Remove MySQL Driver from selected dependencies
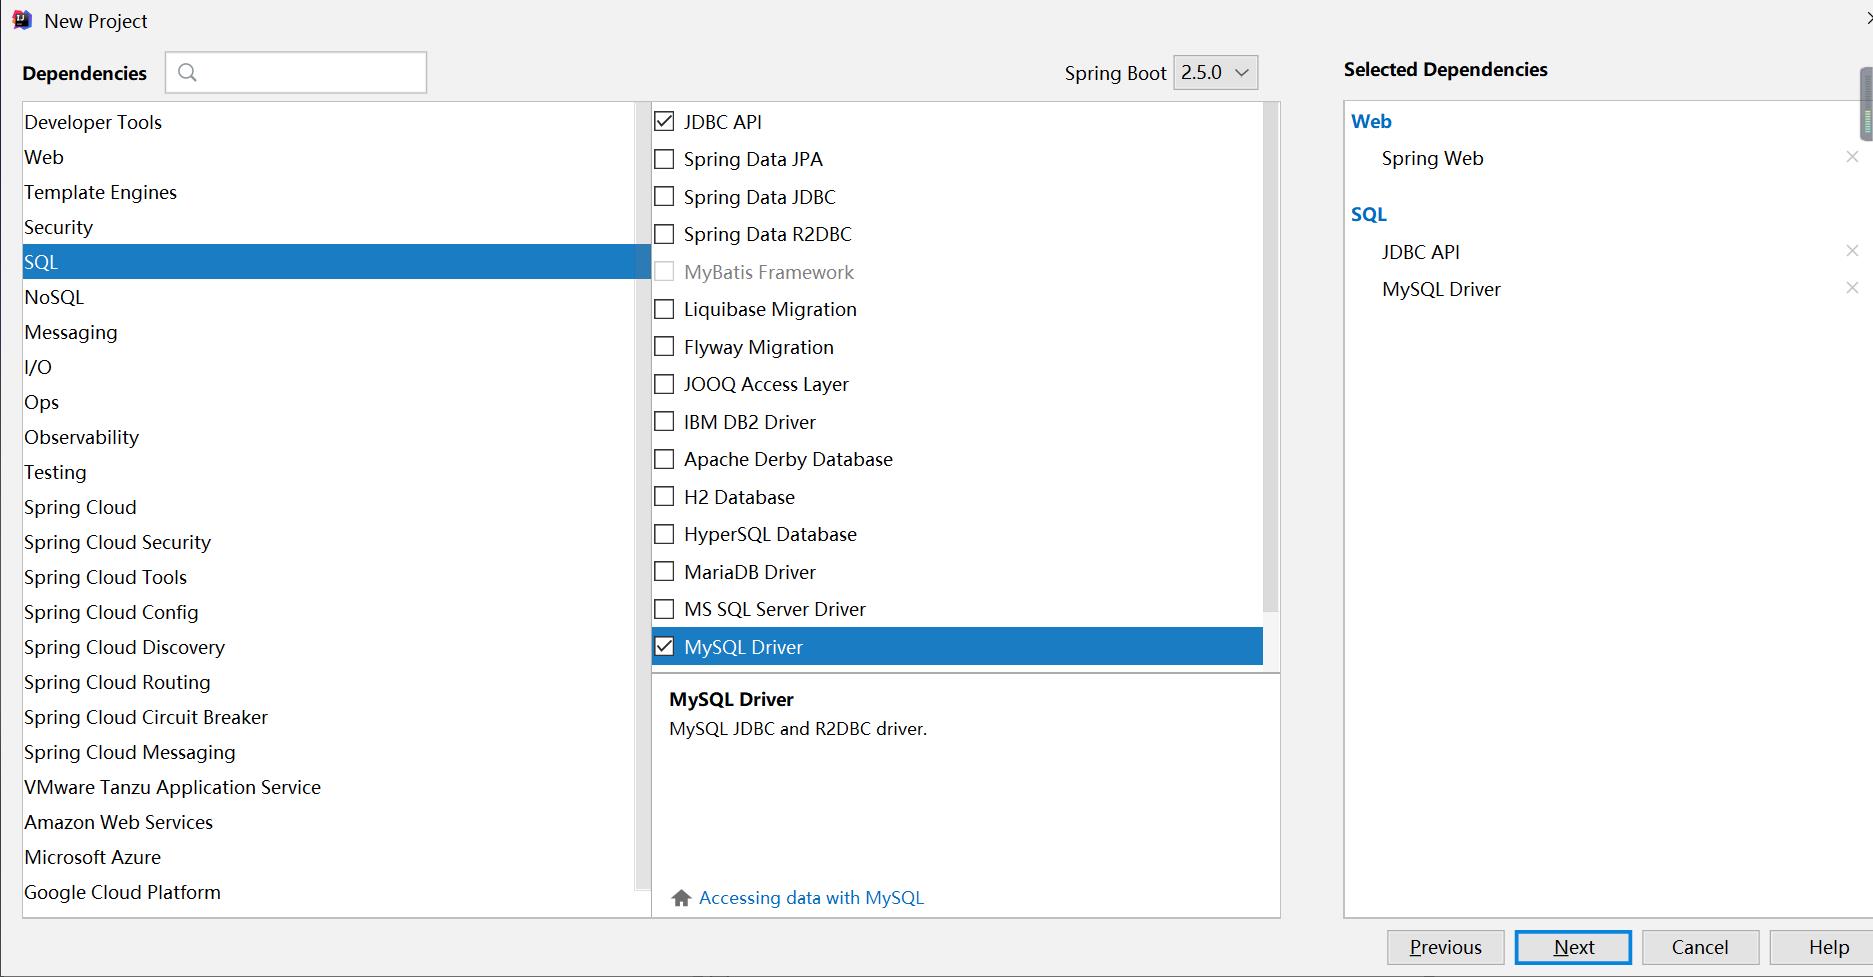The height and width of the screenshot is (977, 1873). pyautogui.click(x=1852, y=288)
